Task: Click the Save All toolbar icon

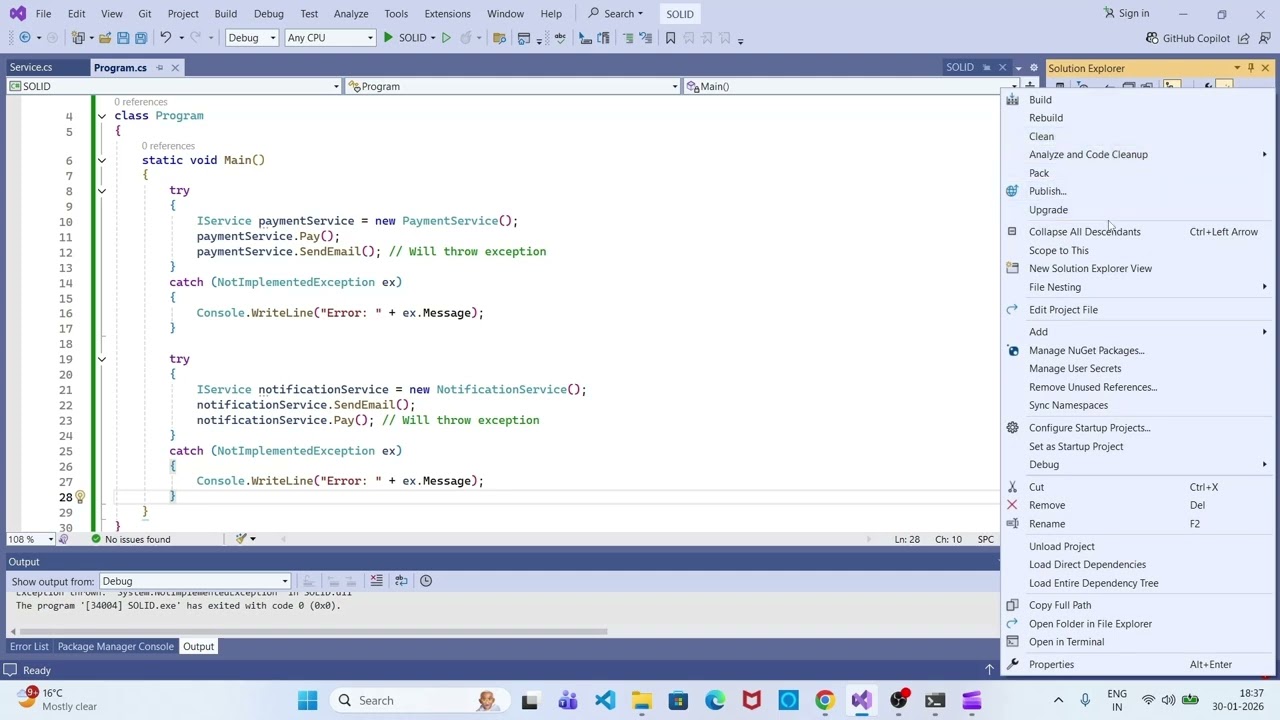Action: coord(141,38)
